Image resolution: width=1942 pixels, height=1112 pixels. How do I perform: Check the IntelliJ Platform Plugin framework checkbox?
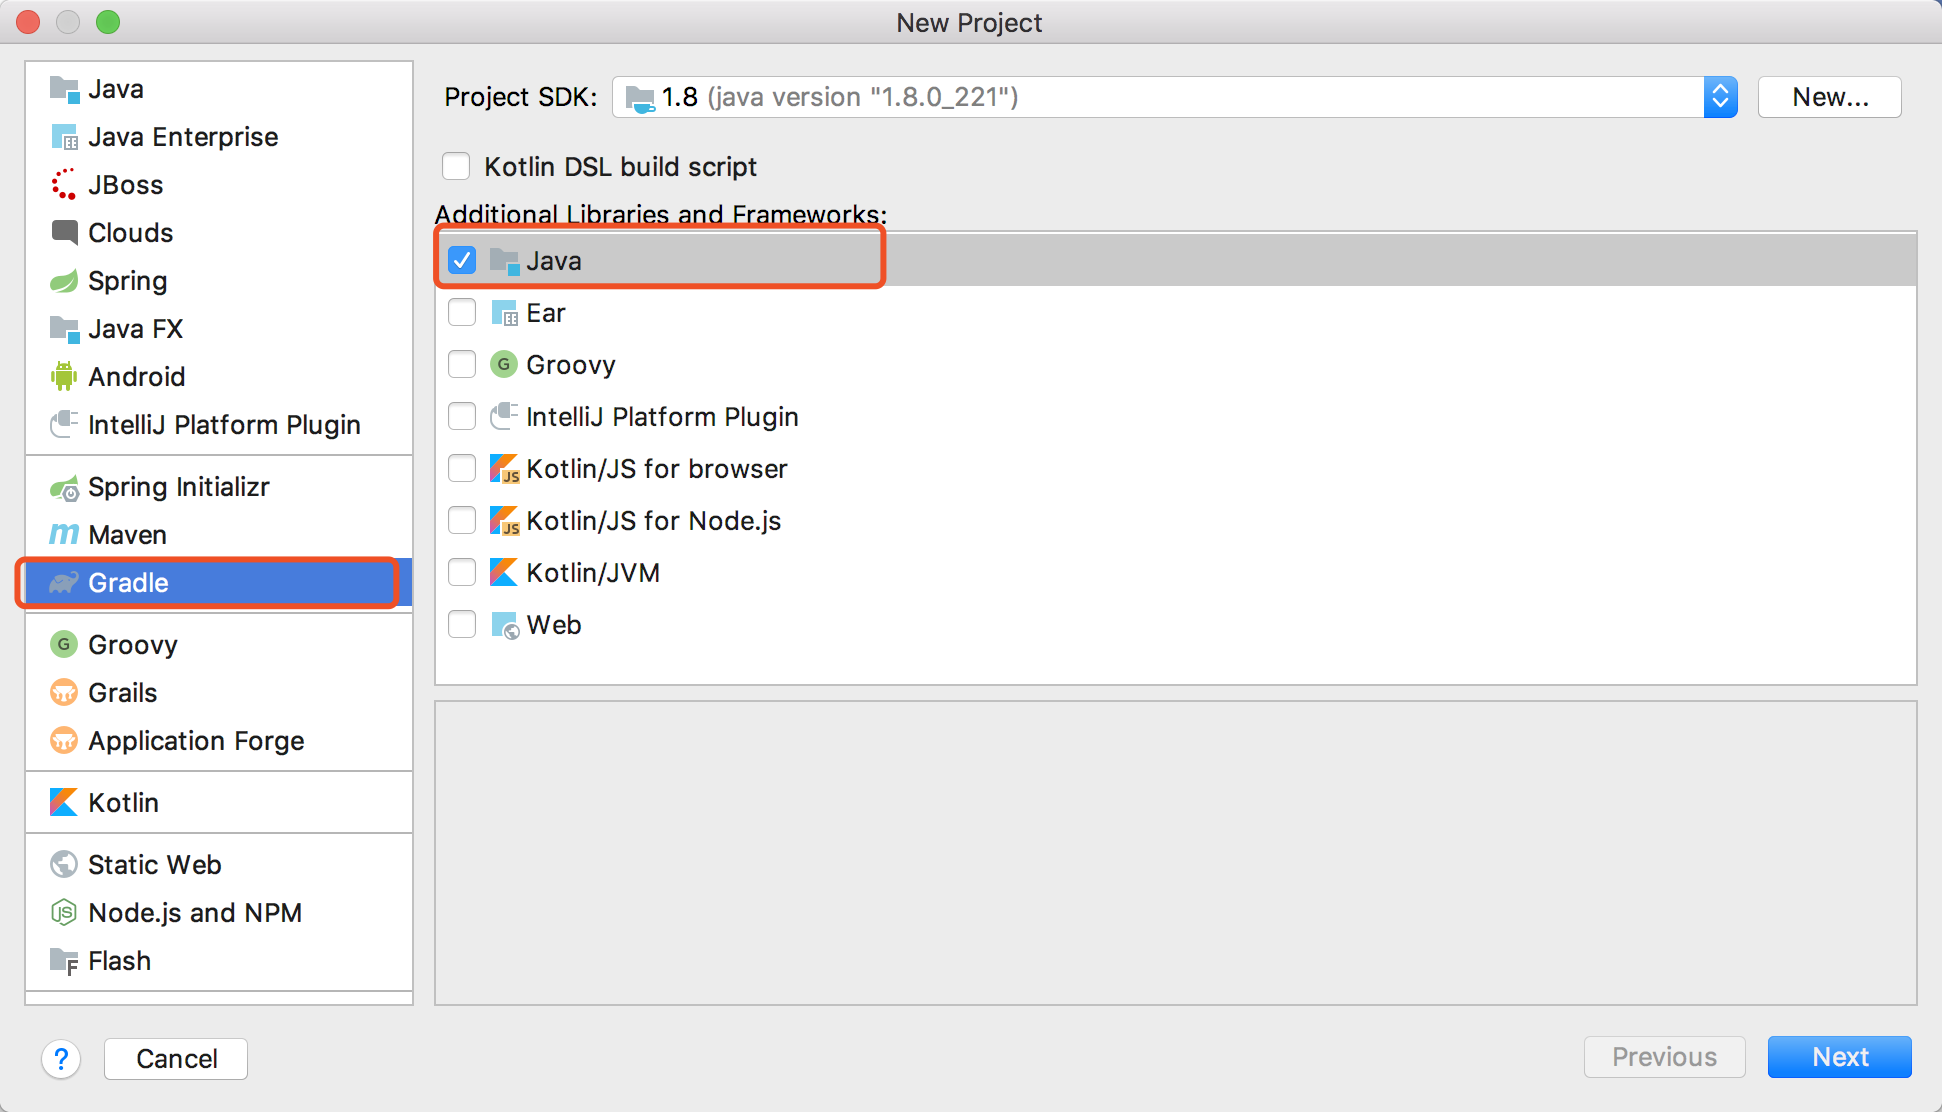tap(462, 417)
